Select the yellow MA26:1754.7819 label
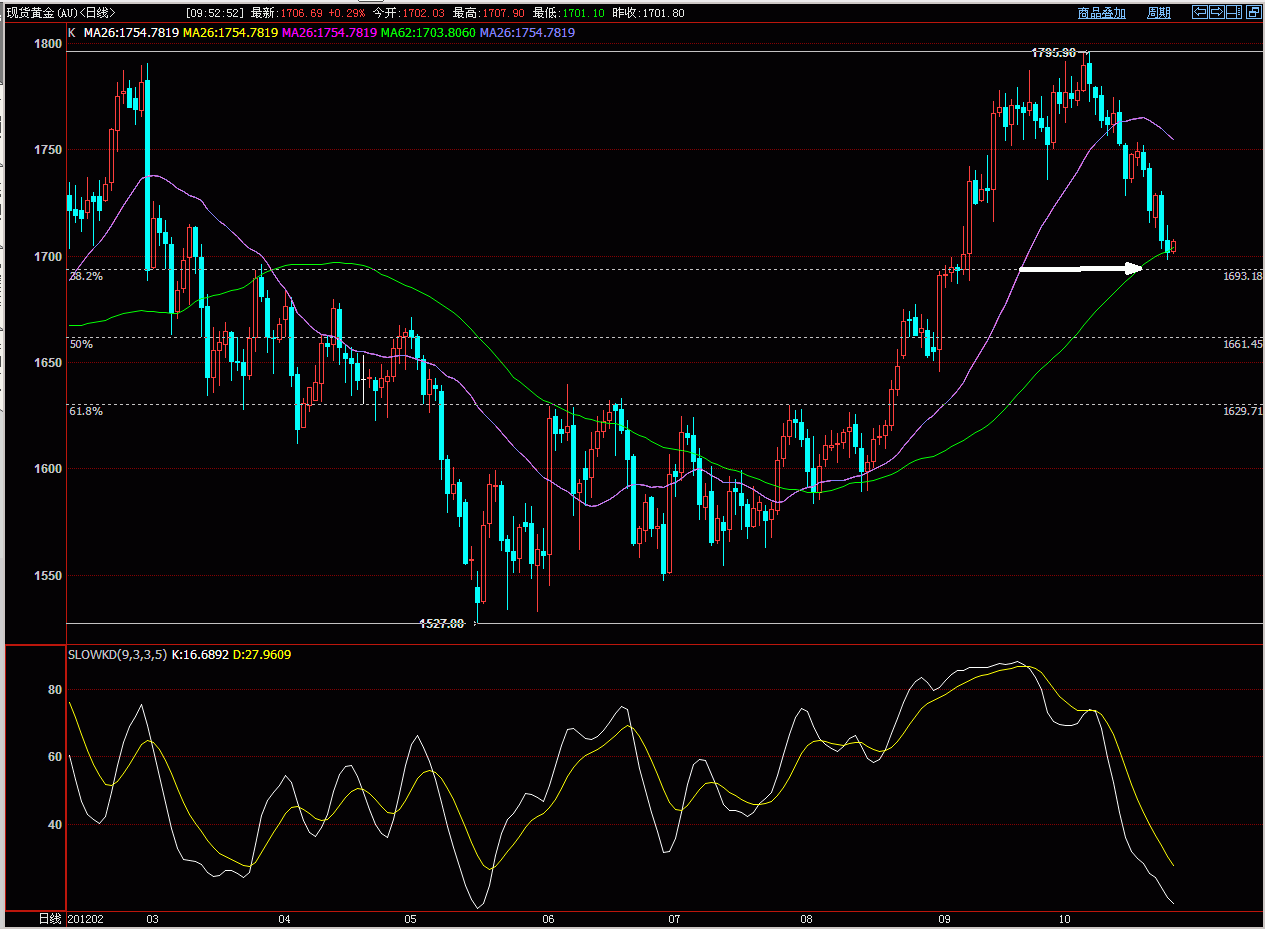Viewport: 1265px width, 929px height. pyautogui.click(x=230, y=32)
